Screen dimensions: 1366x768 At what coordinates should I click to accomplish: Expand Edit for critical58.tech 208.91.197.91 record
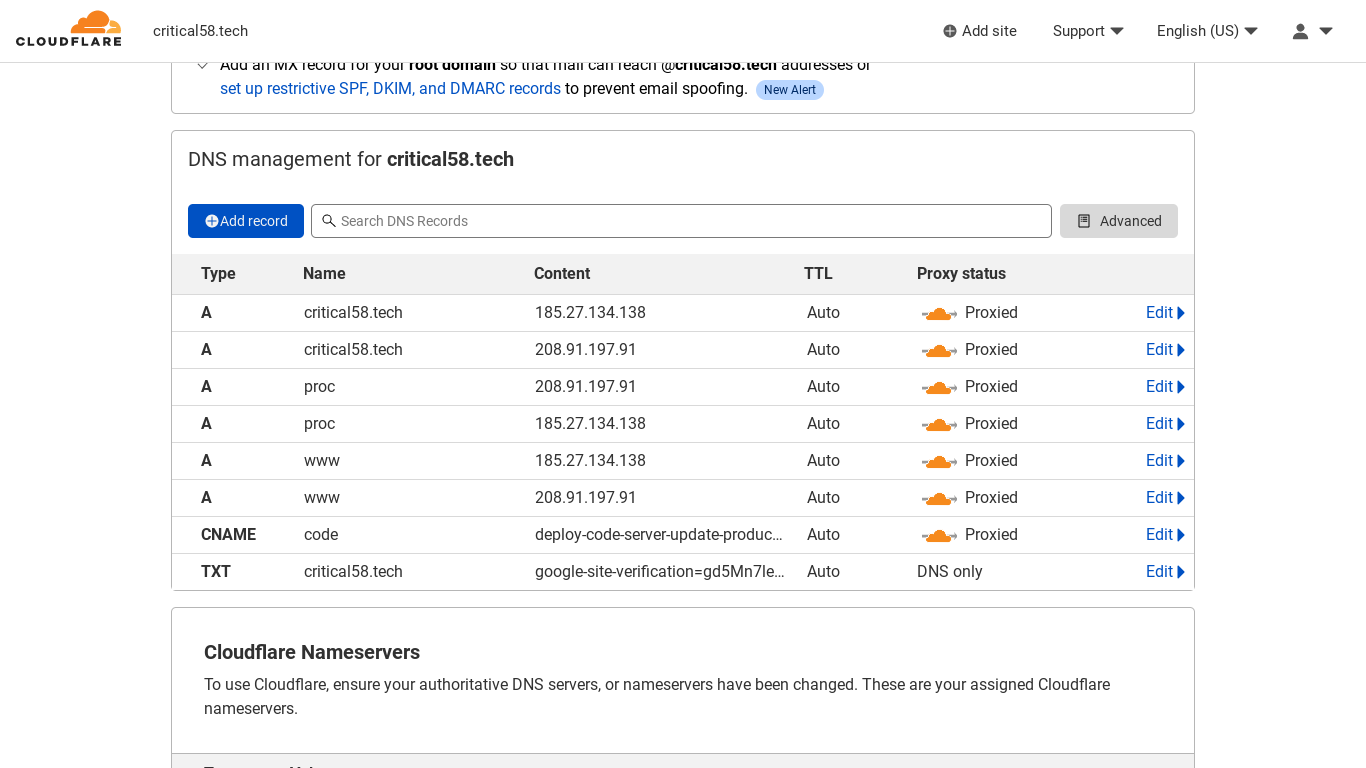(x=1165, y=350)
